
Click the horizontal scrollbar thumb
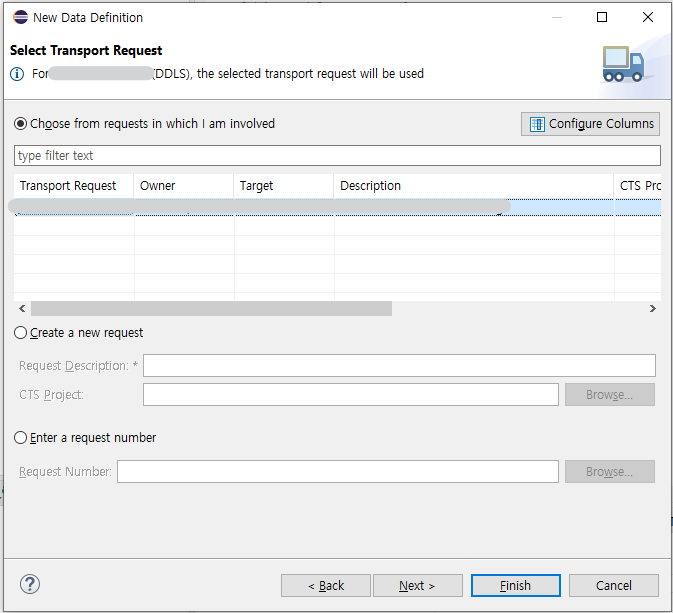210,309
